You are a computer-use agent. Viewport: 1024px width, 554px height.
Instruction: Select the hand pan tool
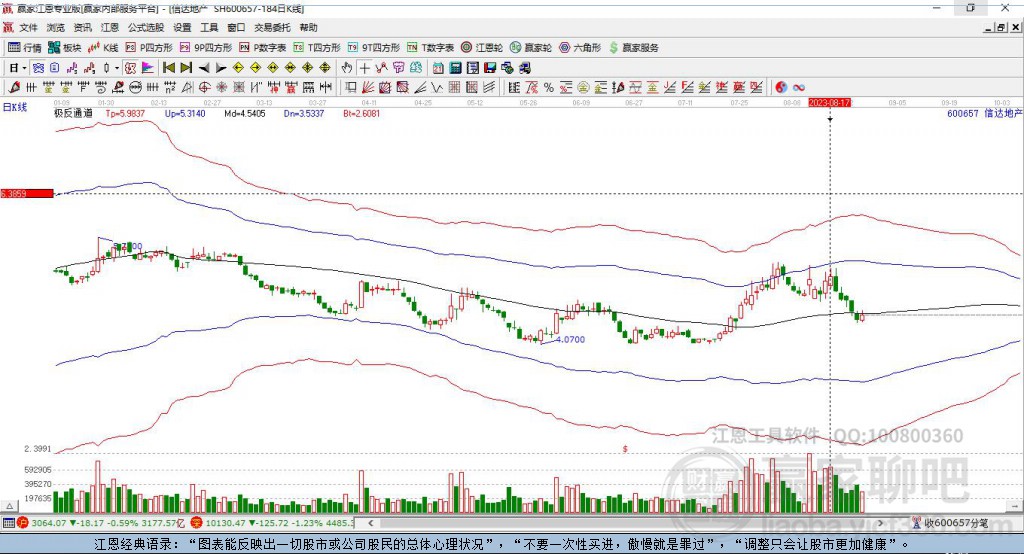pyautogui.click(x=347, y=68)
